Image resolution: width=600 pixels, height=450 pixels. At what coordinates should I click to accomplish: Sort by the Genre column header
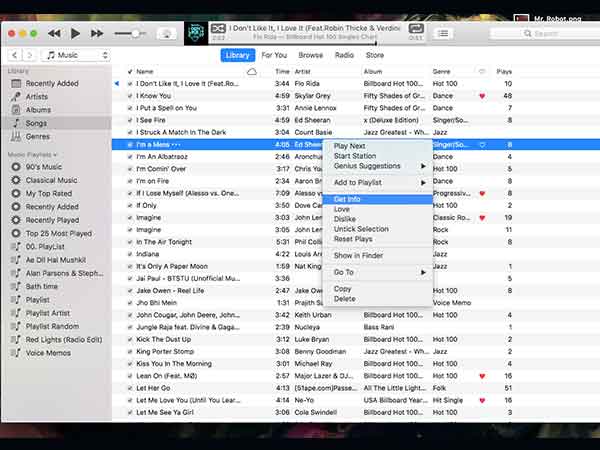tap(441, 72)
